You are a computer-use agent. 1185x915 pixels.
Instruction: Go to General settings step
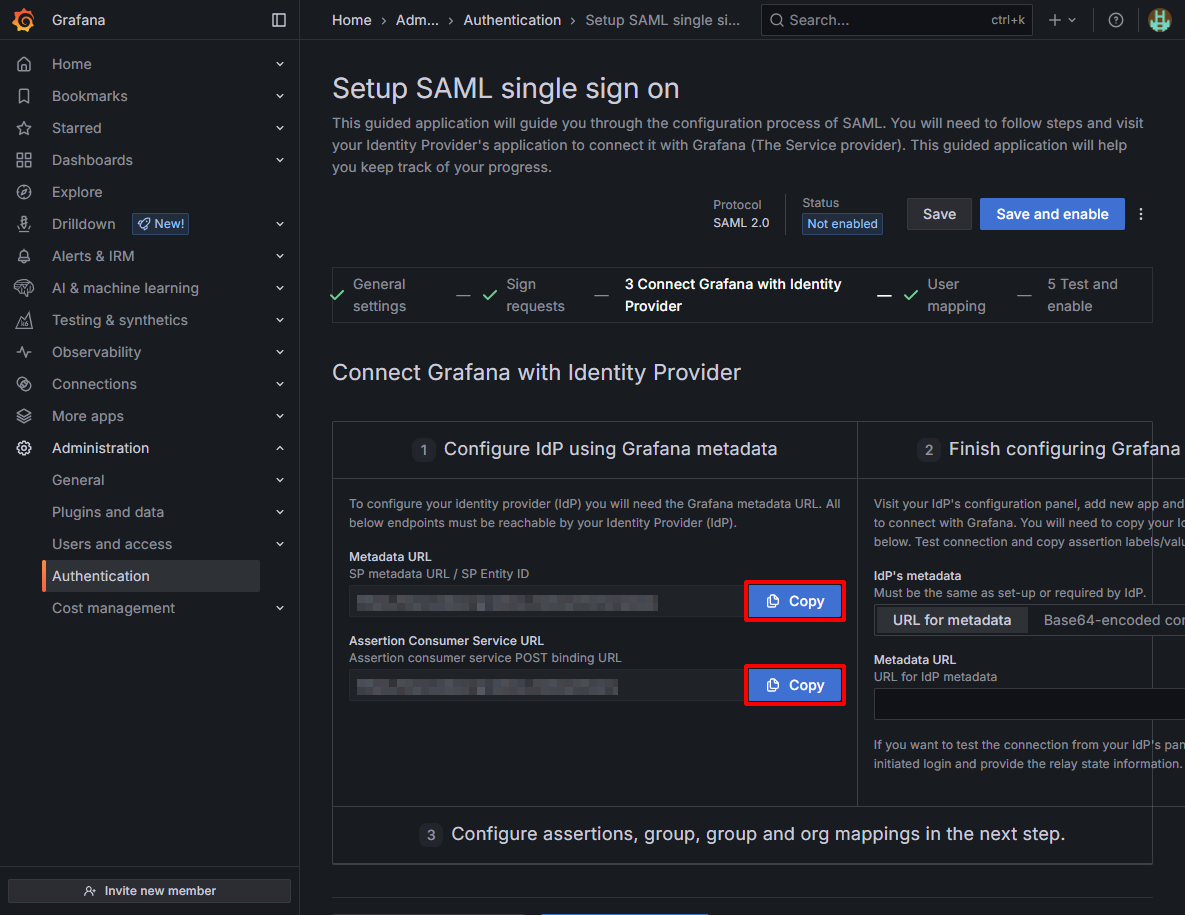tap(379, 295)
